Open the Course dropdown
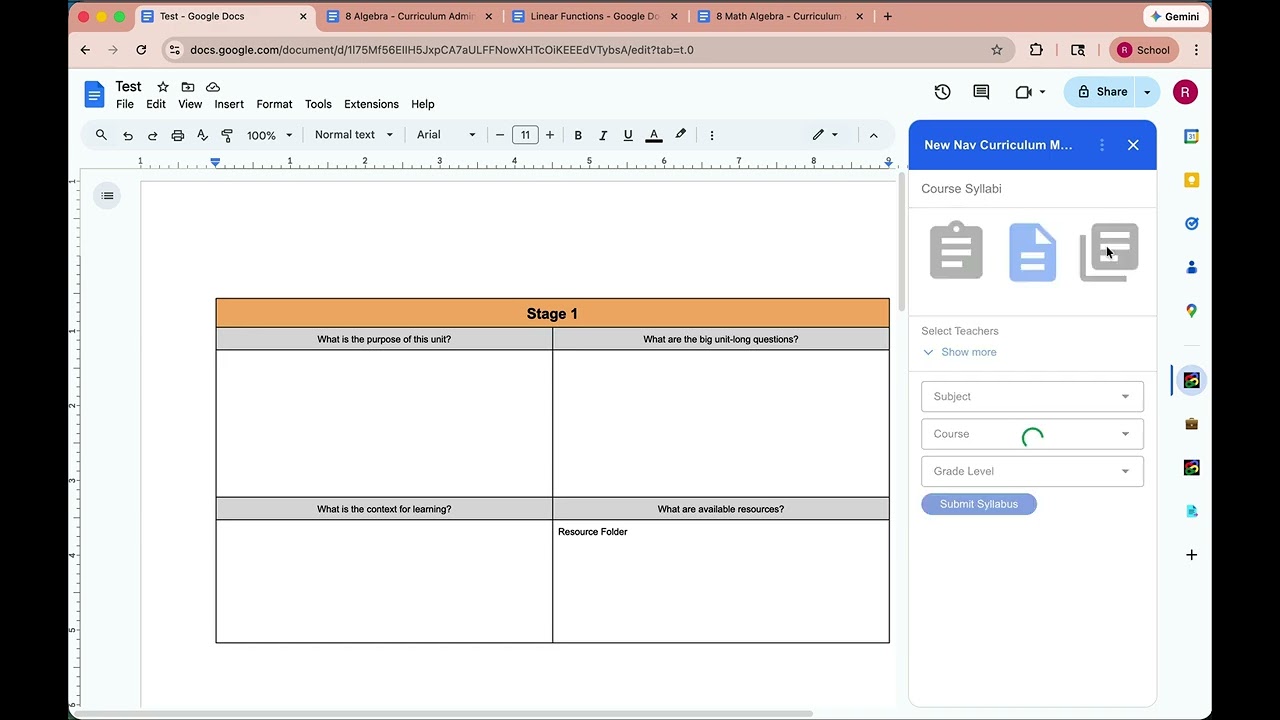This screenshot has height=720, width=1280. [x=1032, y=434]
